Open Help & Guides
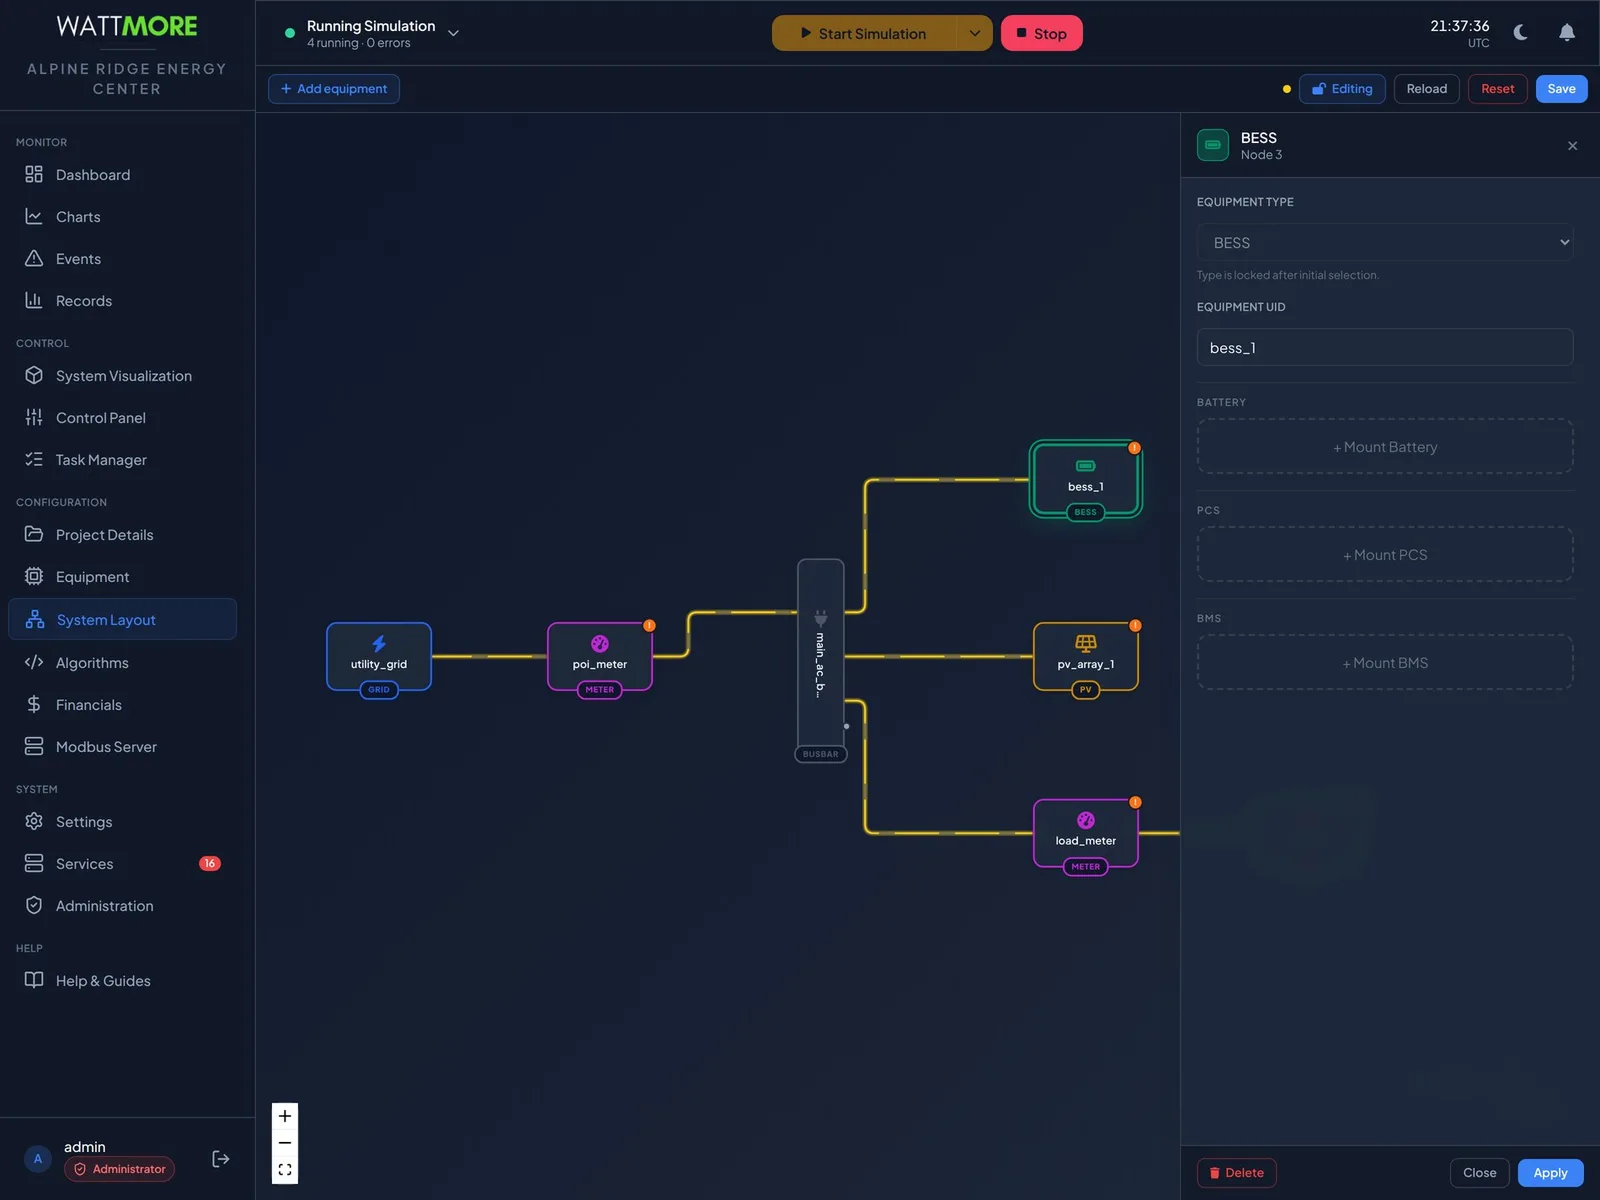This screenshot has height=1200, width=1600. 122,981
